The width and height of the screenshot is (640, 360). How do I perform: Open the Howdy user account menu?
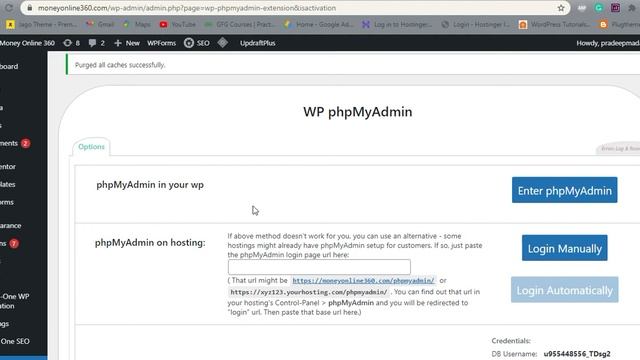(608, 43)
